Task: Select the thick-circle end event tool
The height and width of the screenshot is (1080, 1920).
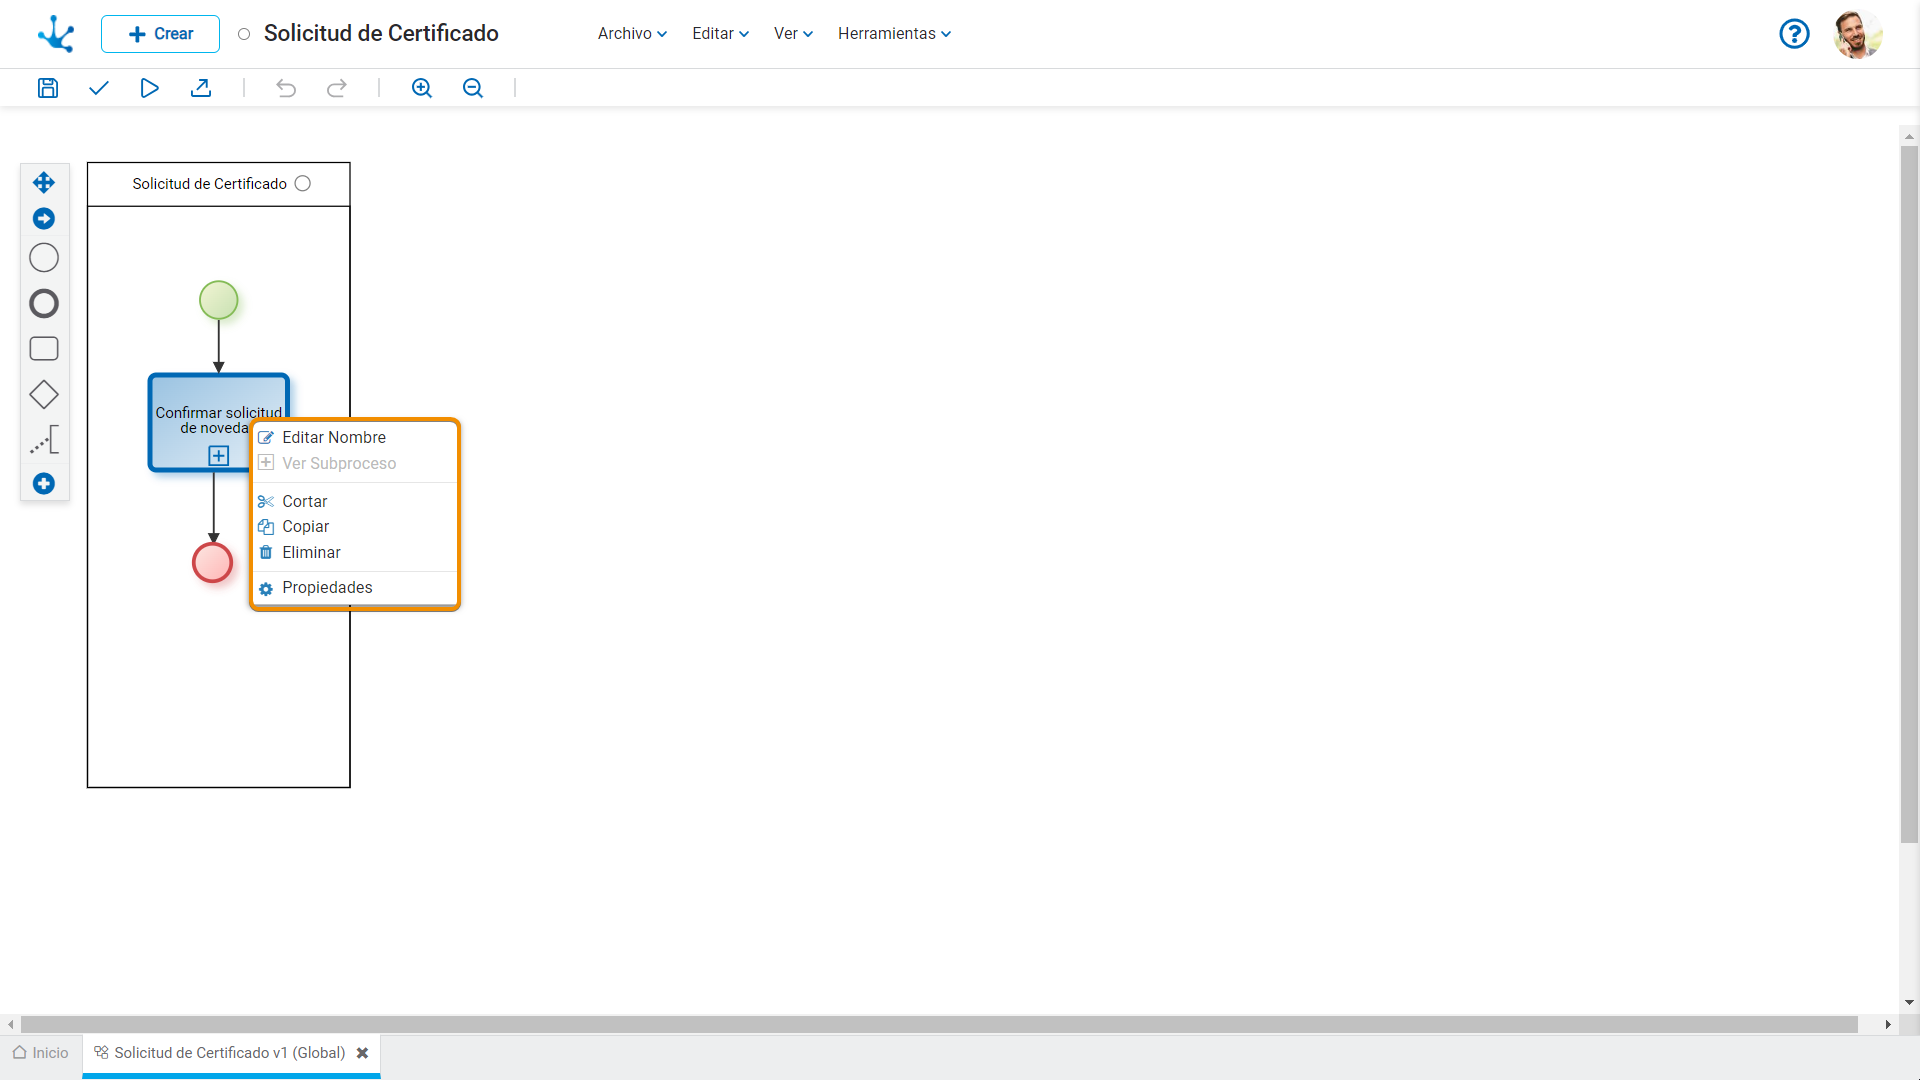Action: tap(44, 304)
